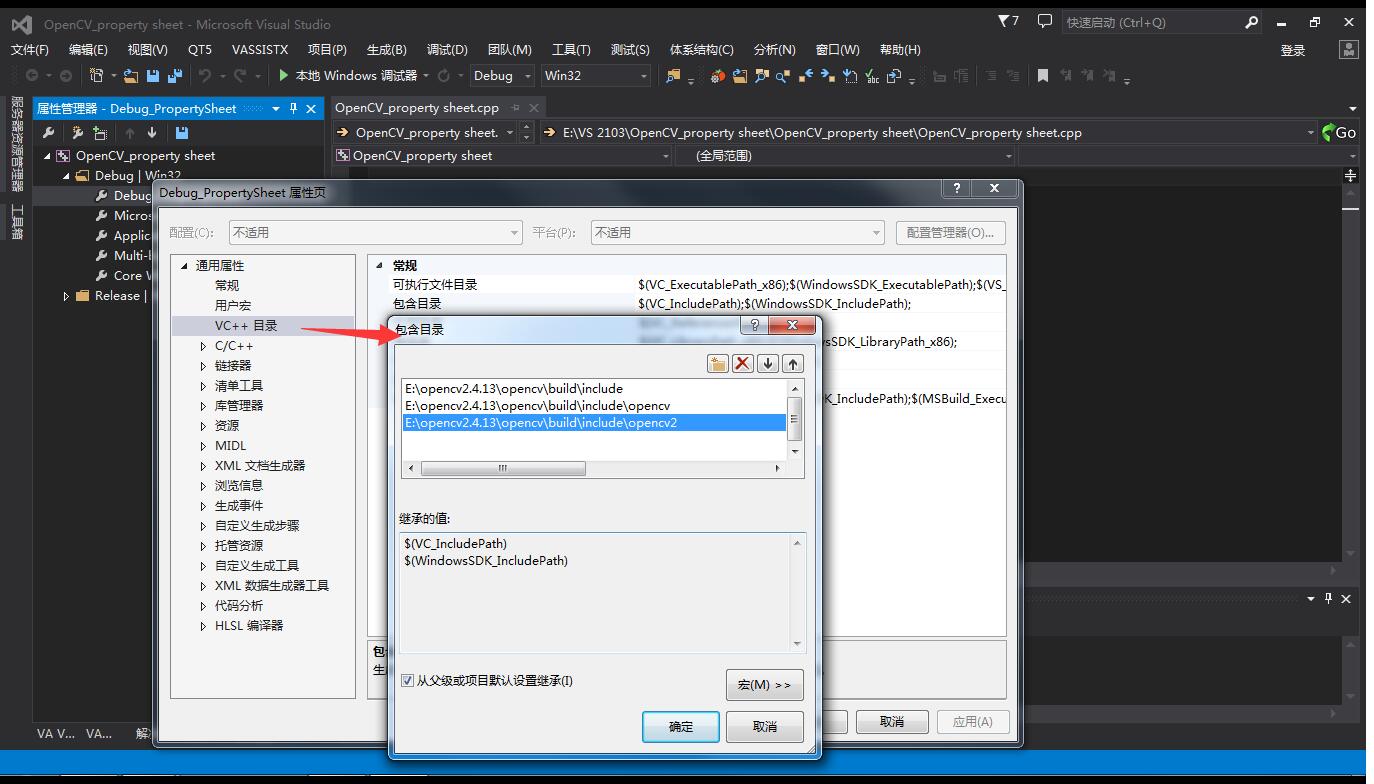Click the refresh icon beside debugger button

444,75
